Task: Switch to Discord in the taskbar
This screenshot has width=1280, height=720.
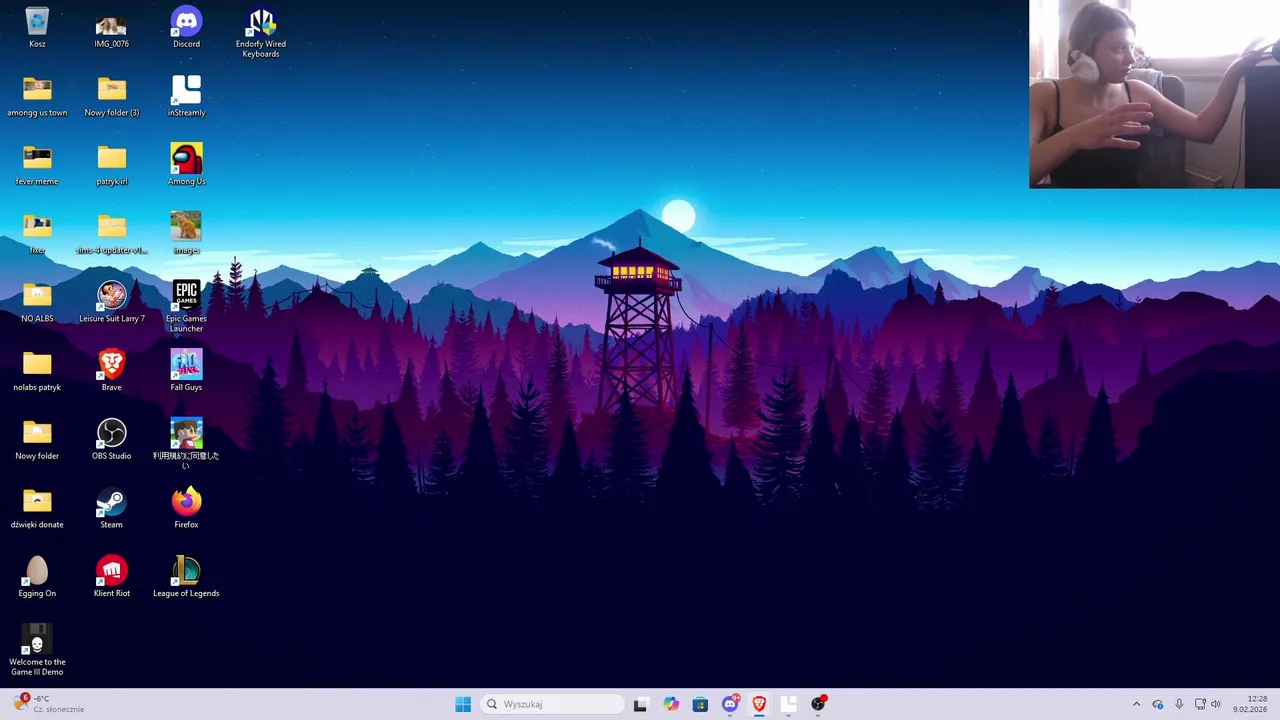Action: (730, 704)
